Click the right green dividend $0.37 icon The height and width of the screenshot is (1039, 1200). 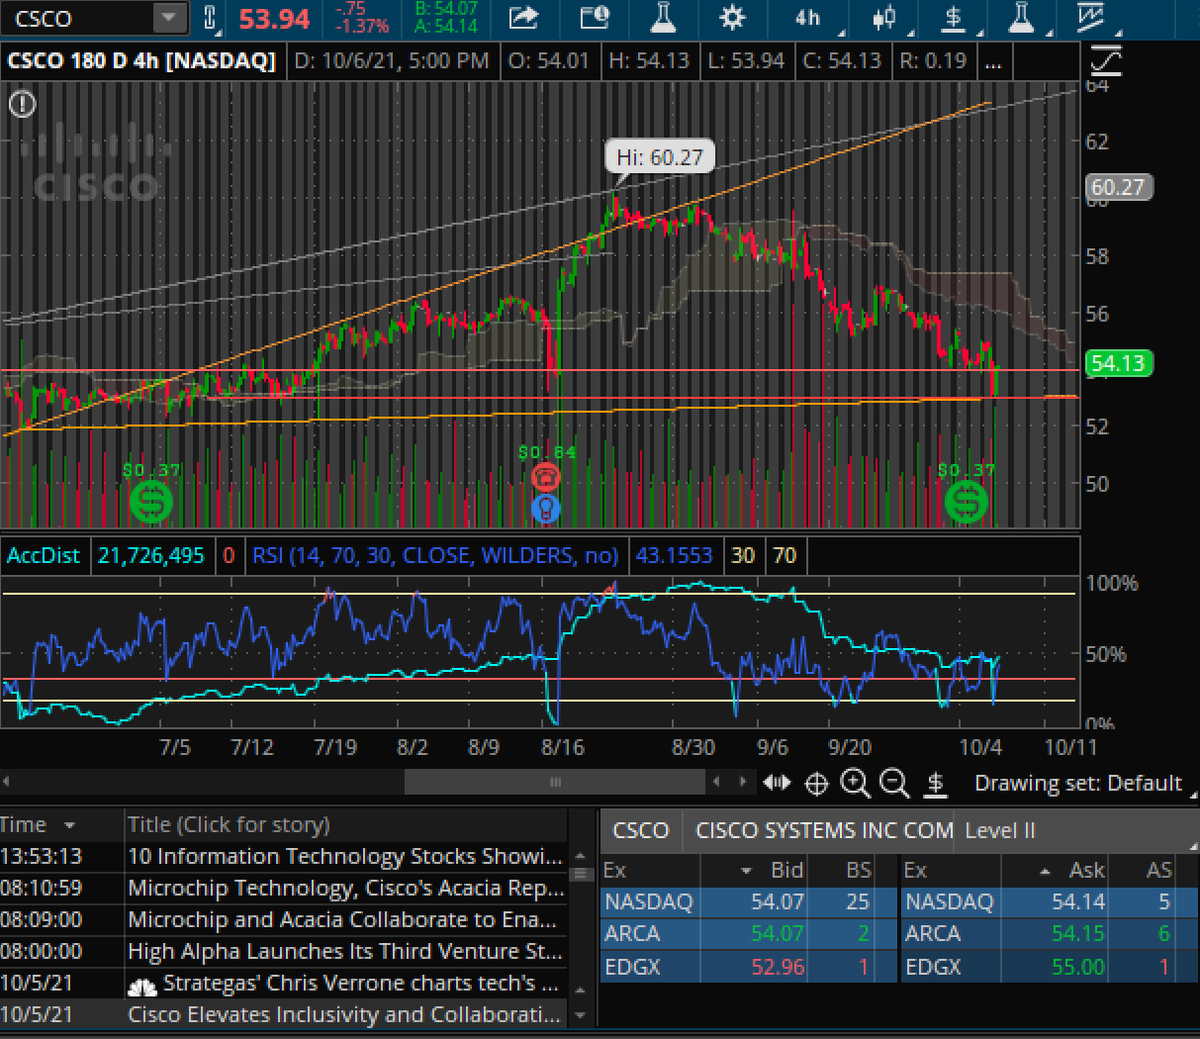[x=966, y=501]
